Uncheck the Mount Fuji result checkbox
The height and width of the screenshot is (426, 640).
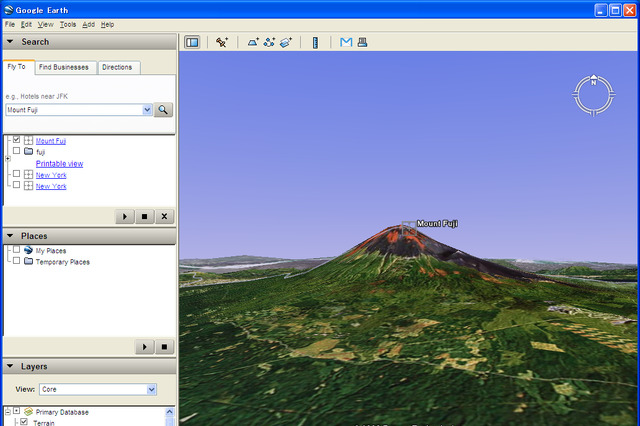click(x=16, y=140)
